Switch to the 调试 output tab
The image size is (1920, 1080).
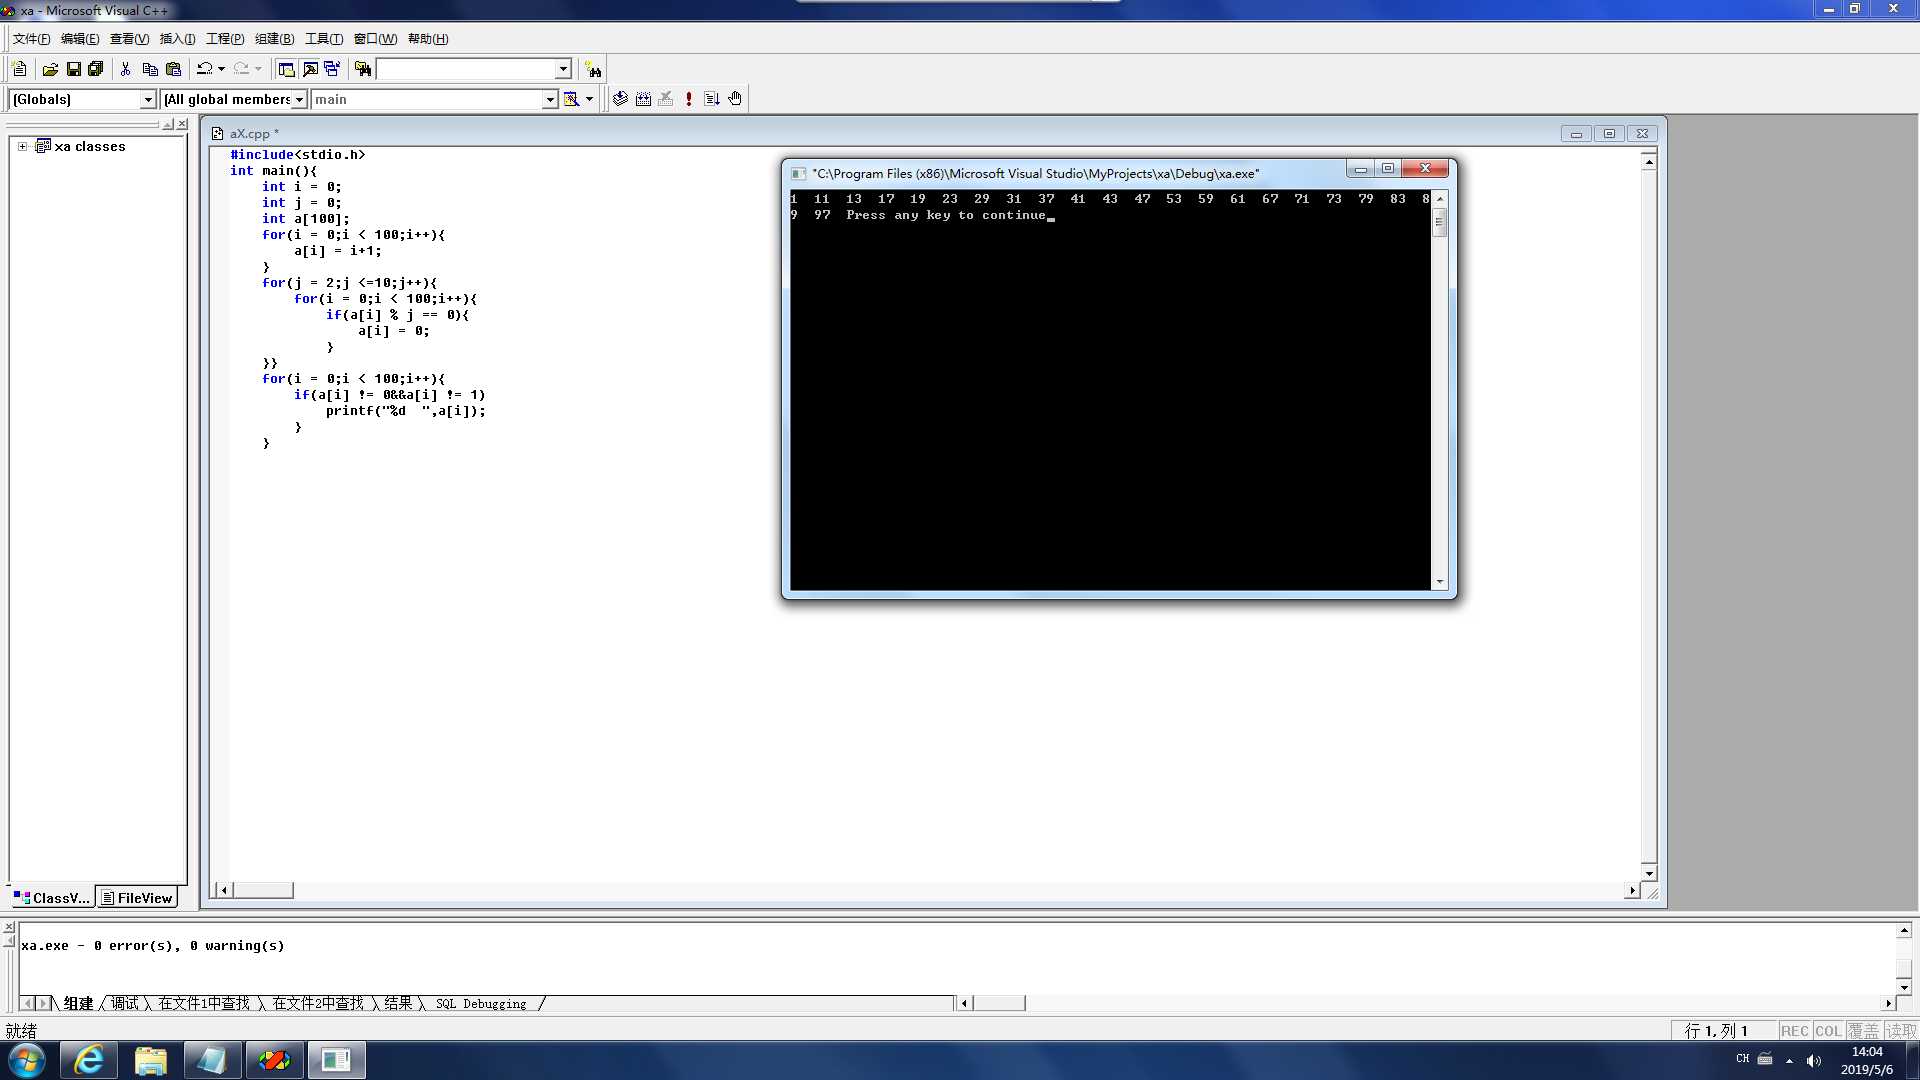[125, 1003]
